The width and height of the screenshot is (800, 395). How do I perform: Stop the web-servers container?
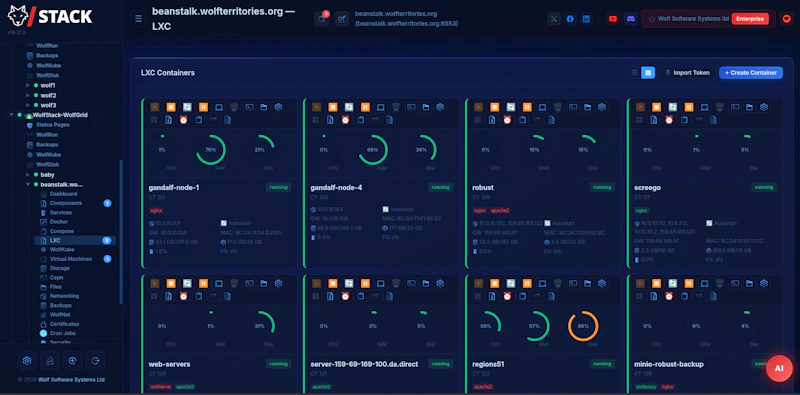pyautogui.click(x=171, y=283)
